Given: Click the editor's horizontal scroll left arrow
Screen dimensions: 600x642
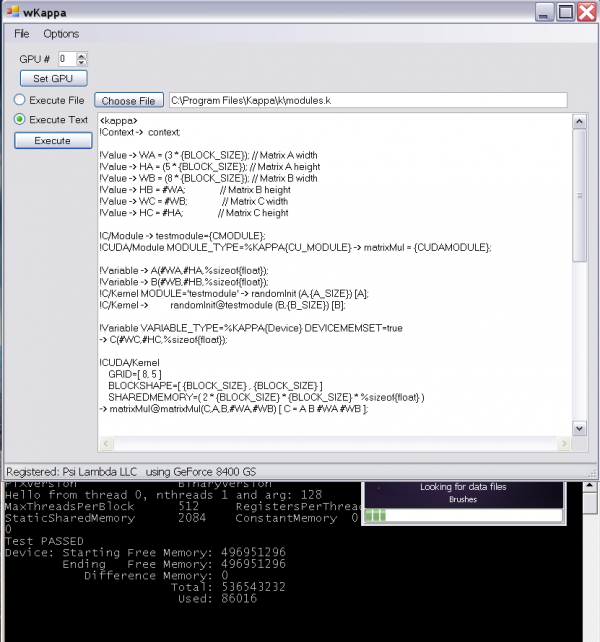Looking at the screenshot, I should pyautogui.click(x=106, y=443).
